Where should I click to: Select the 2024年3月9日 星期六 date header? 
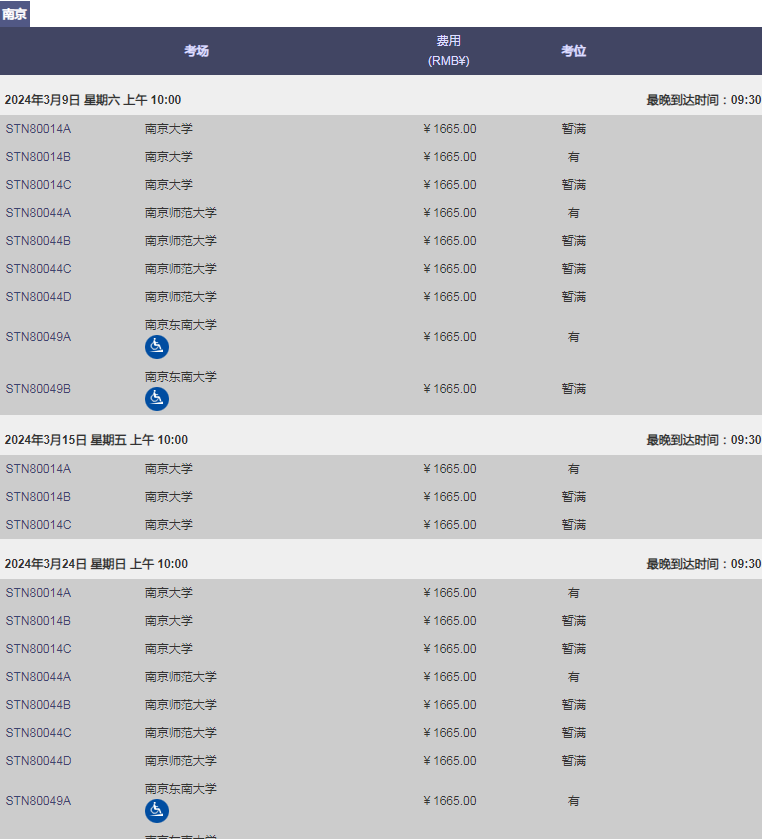pos(96,100)
